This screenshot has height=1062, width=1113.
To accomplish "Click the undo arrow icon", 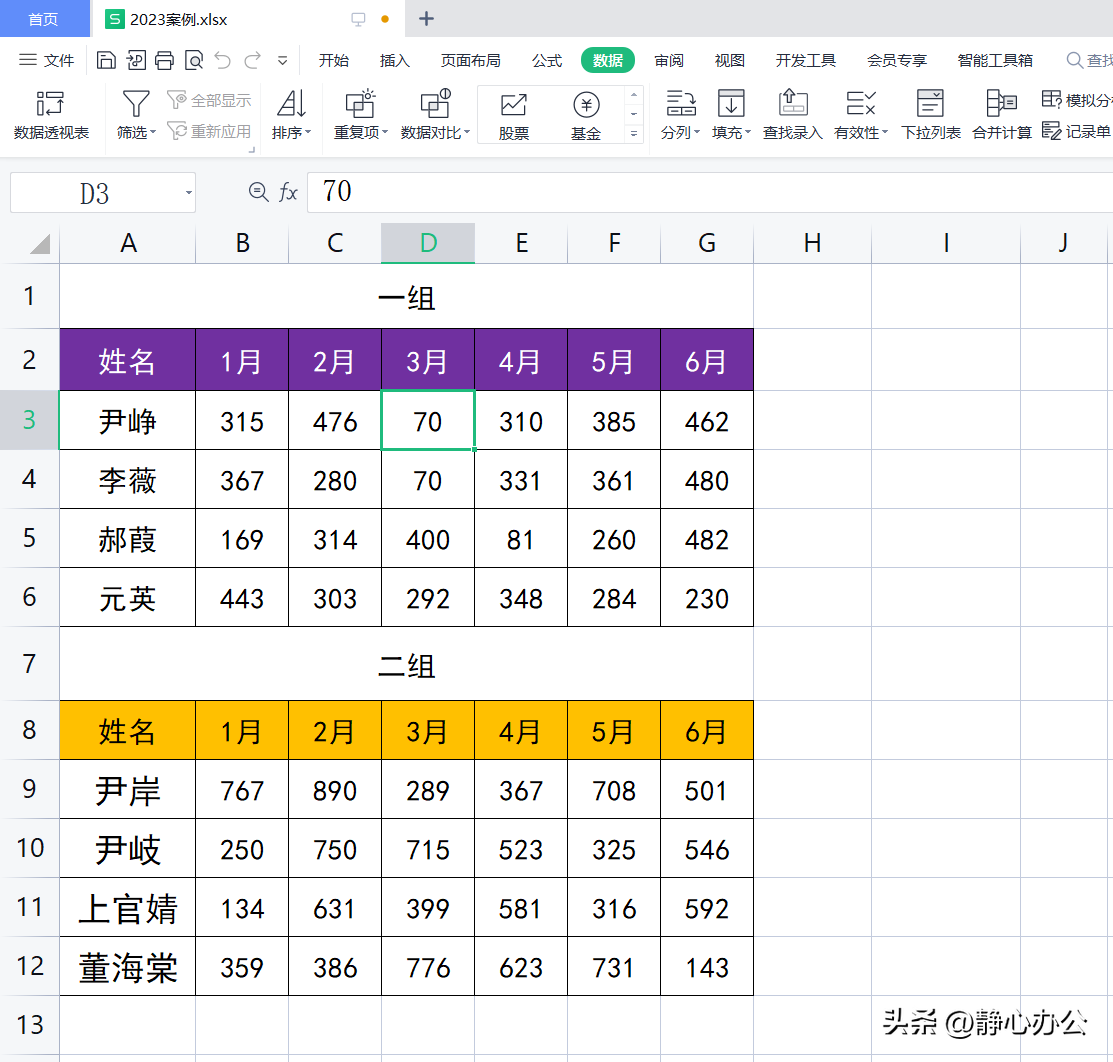I will coord(223,60).
